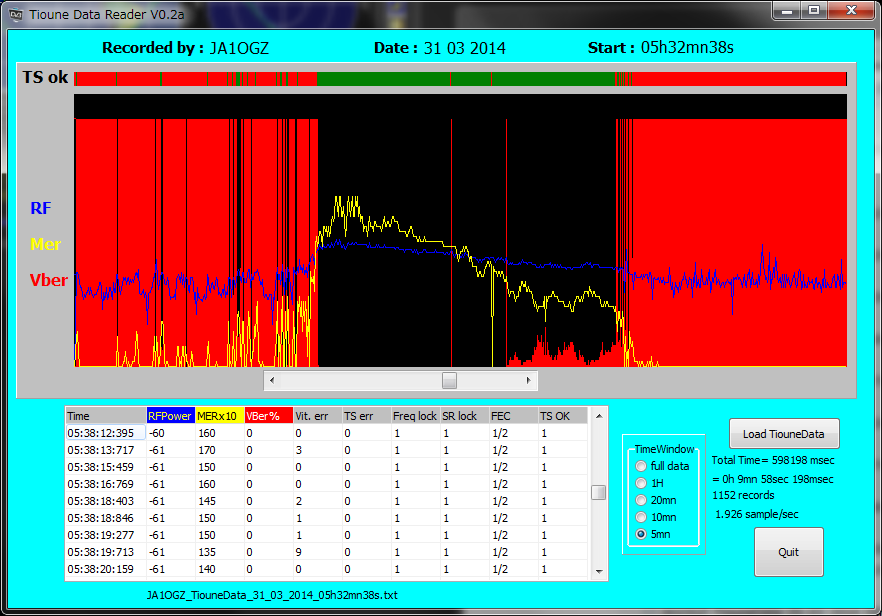Select time cell 05:38:12:395
This screenshot has width=882, height=616.
pos(106,433)
